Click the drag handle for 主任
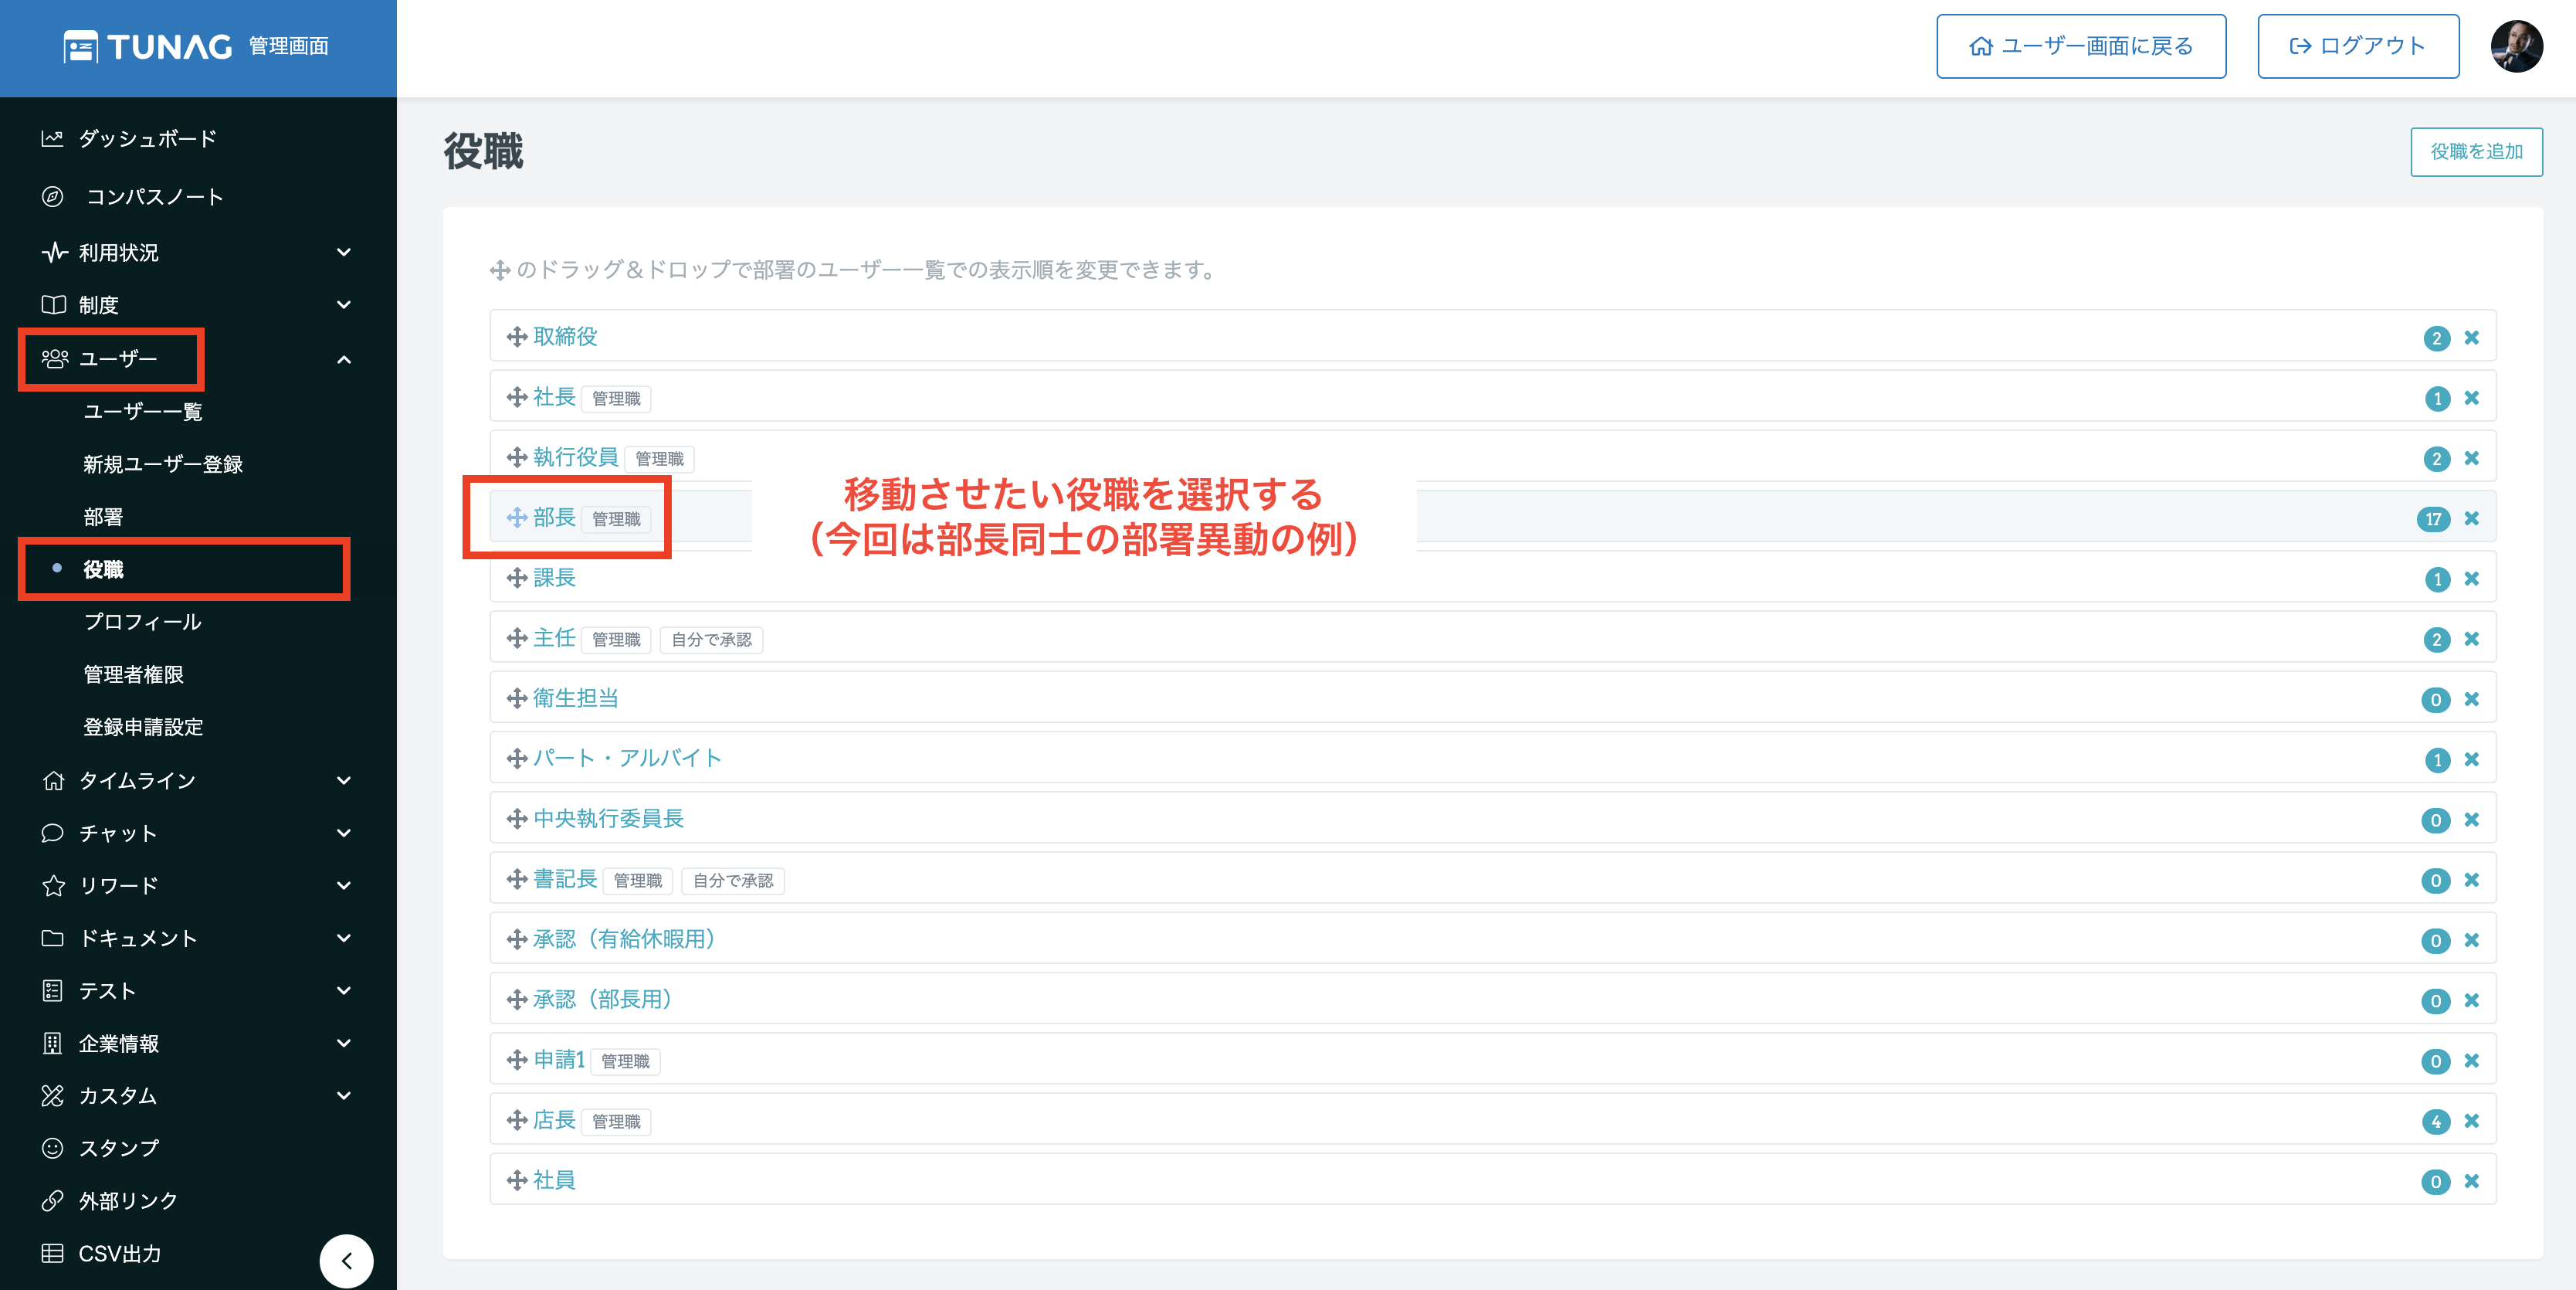This screenshot has height=1290, width=2576. pos(516,638)
